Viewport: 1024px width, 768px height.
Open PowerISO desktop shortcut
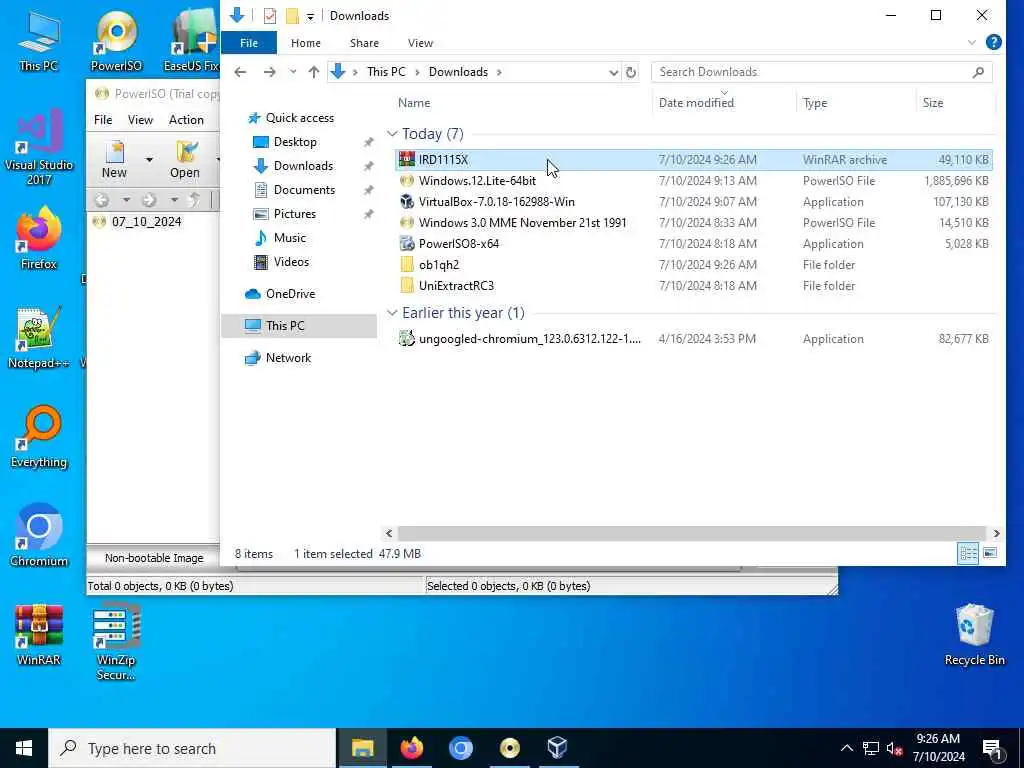coord(116,40)
